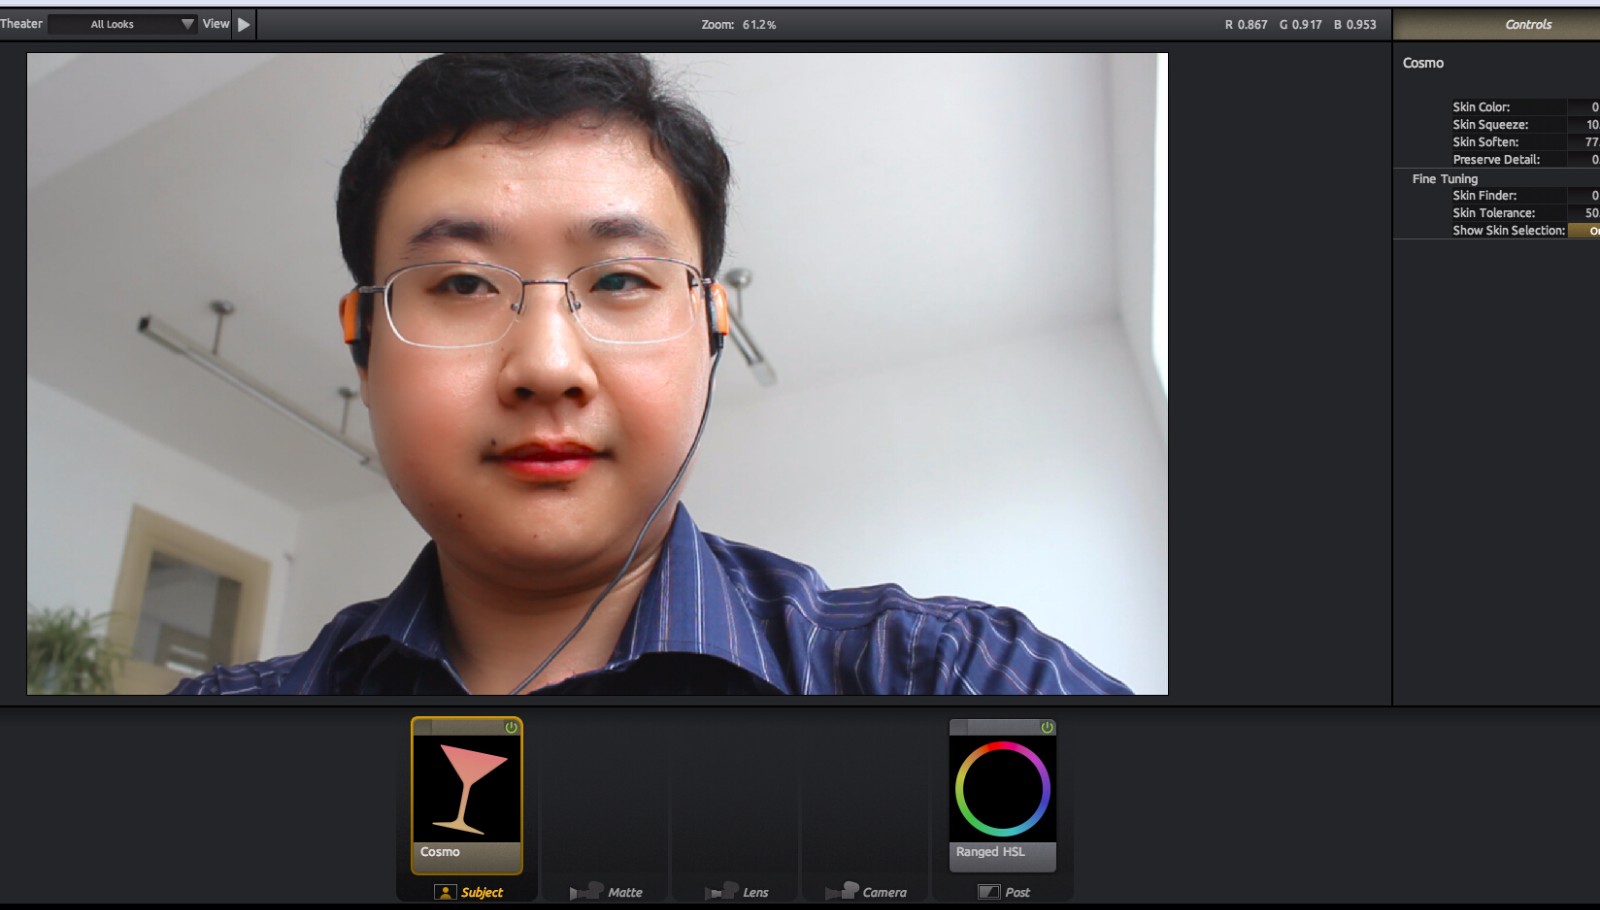Click the Cosmo heading in Controls panel
1600x910 pixels.
click(1422, 63)
